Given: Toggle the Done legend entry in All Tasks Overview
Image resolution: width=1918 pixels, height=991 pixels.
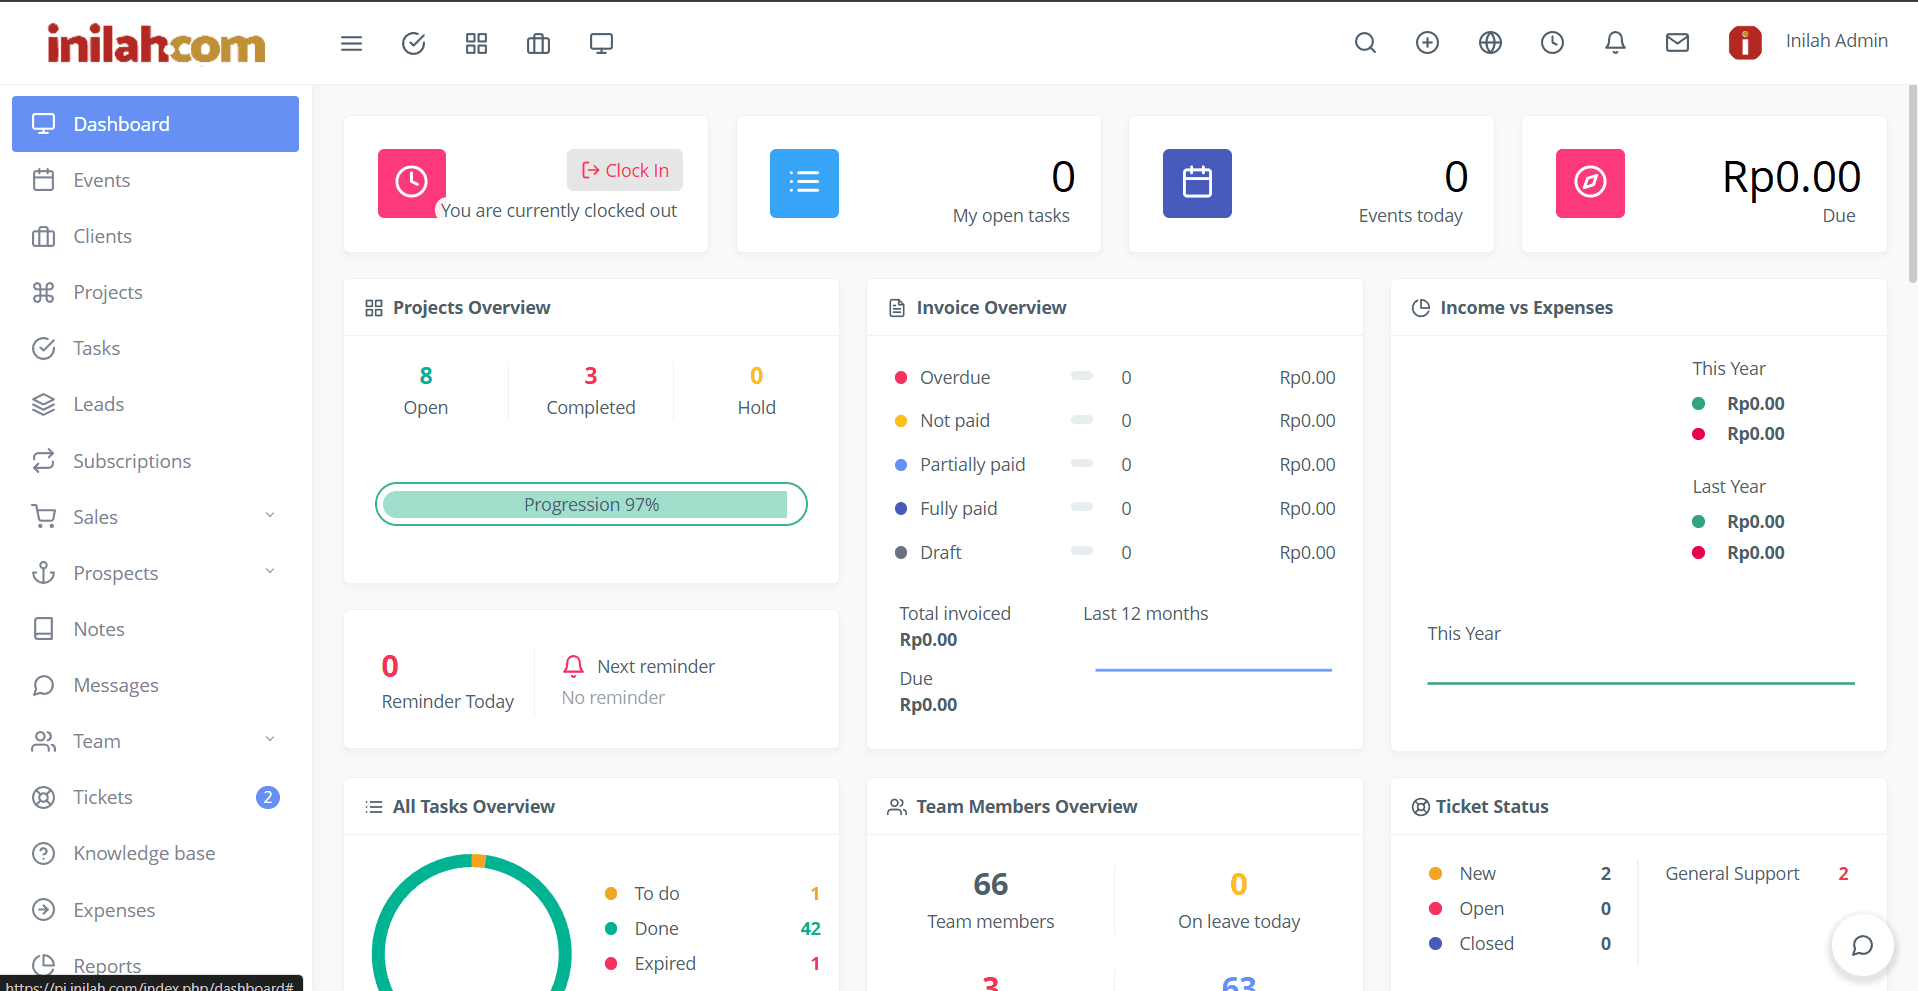Looking at the screenshot, I should (x=656, y=928).
